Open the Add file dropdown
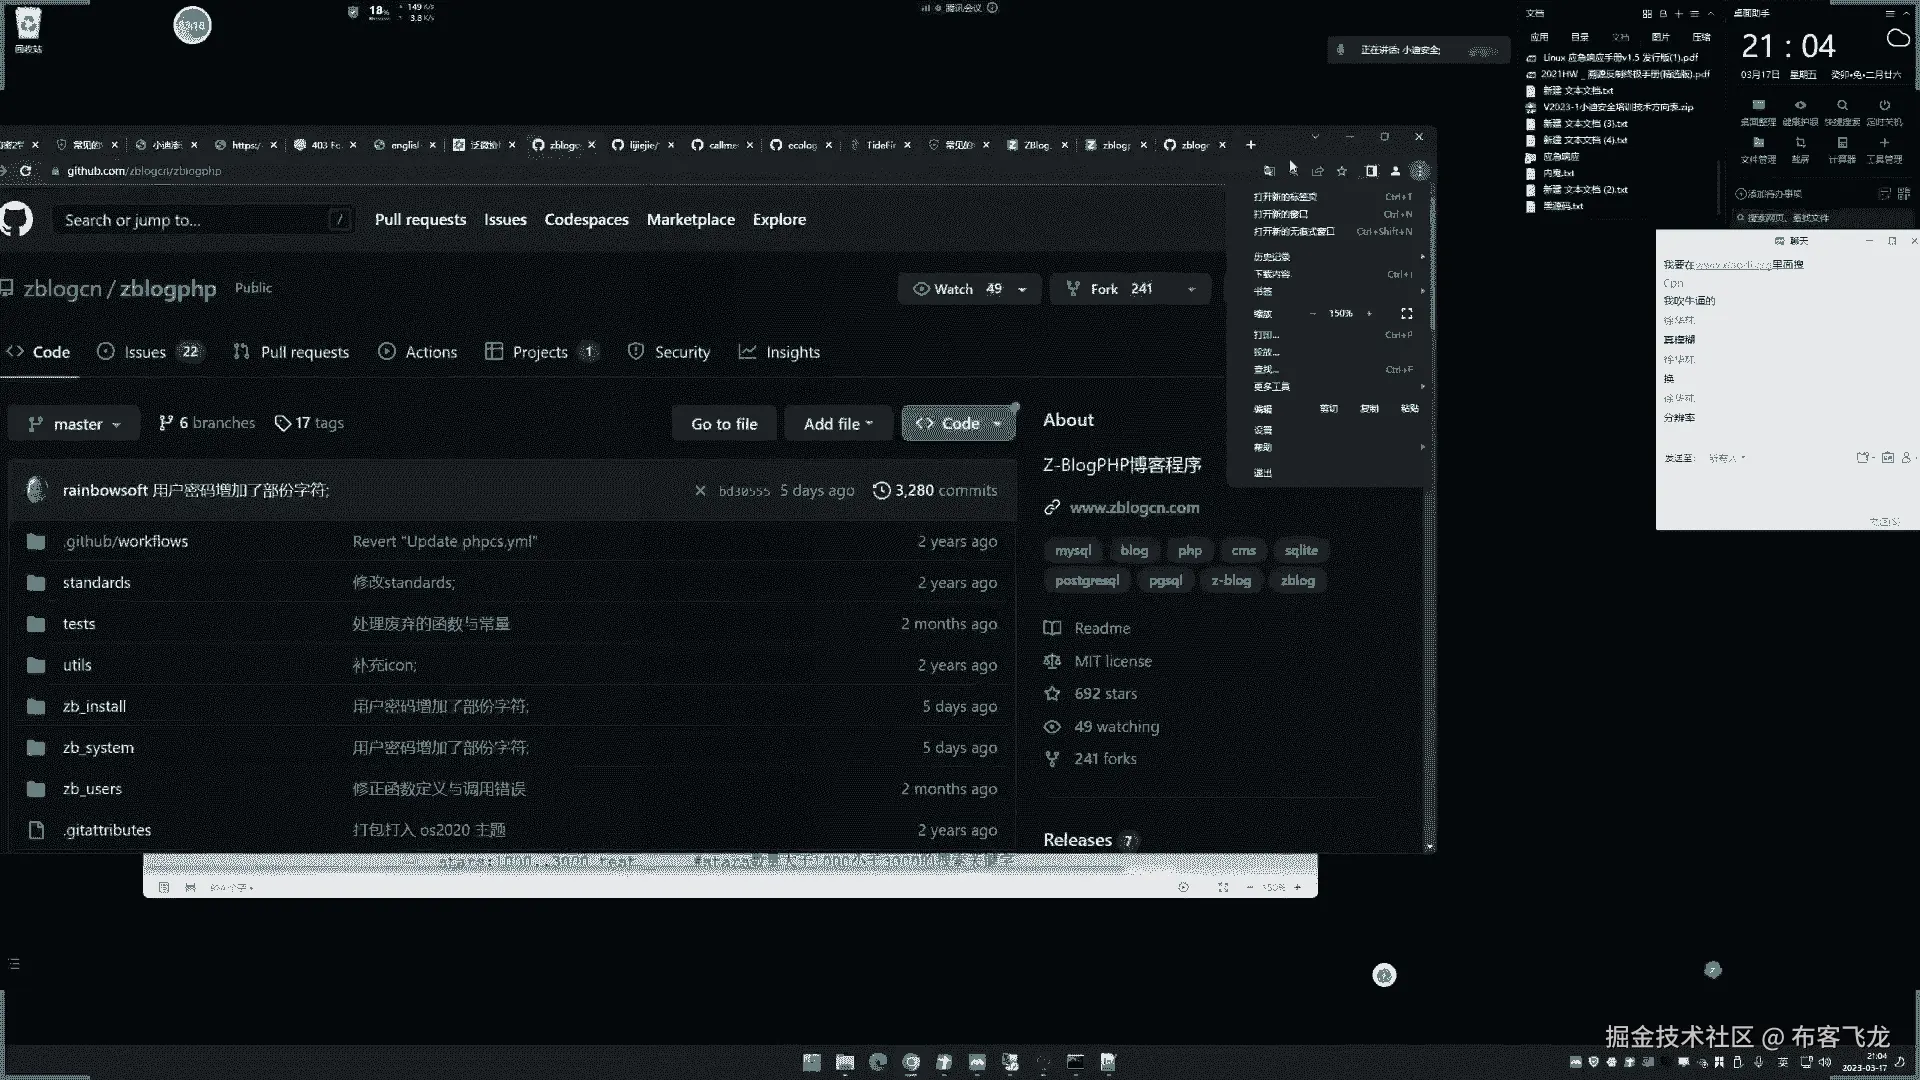1920x1080 pixels. click(x=838, y=424)
